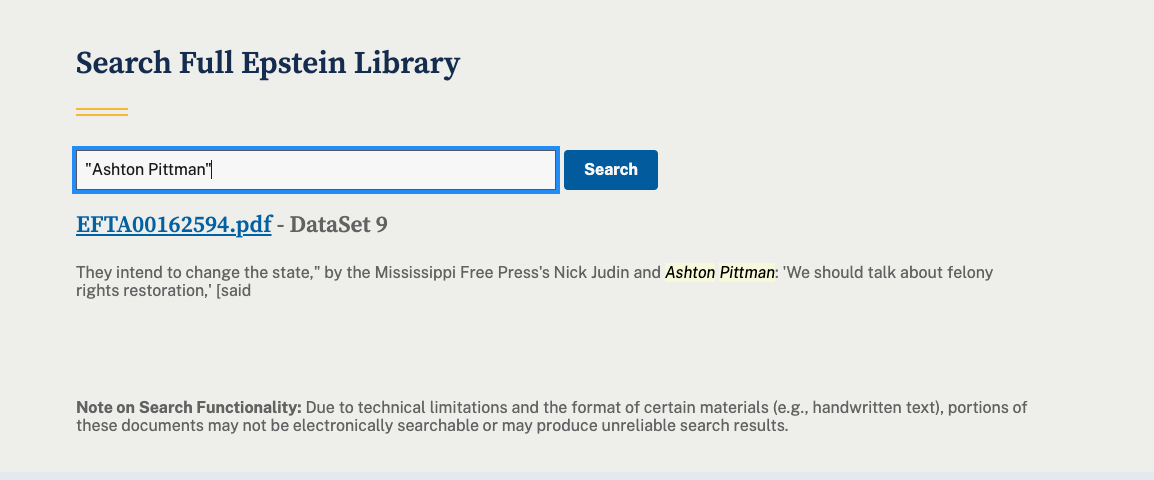Click the "DataSet 9" label

point(338,225)
